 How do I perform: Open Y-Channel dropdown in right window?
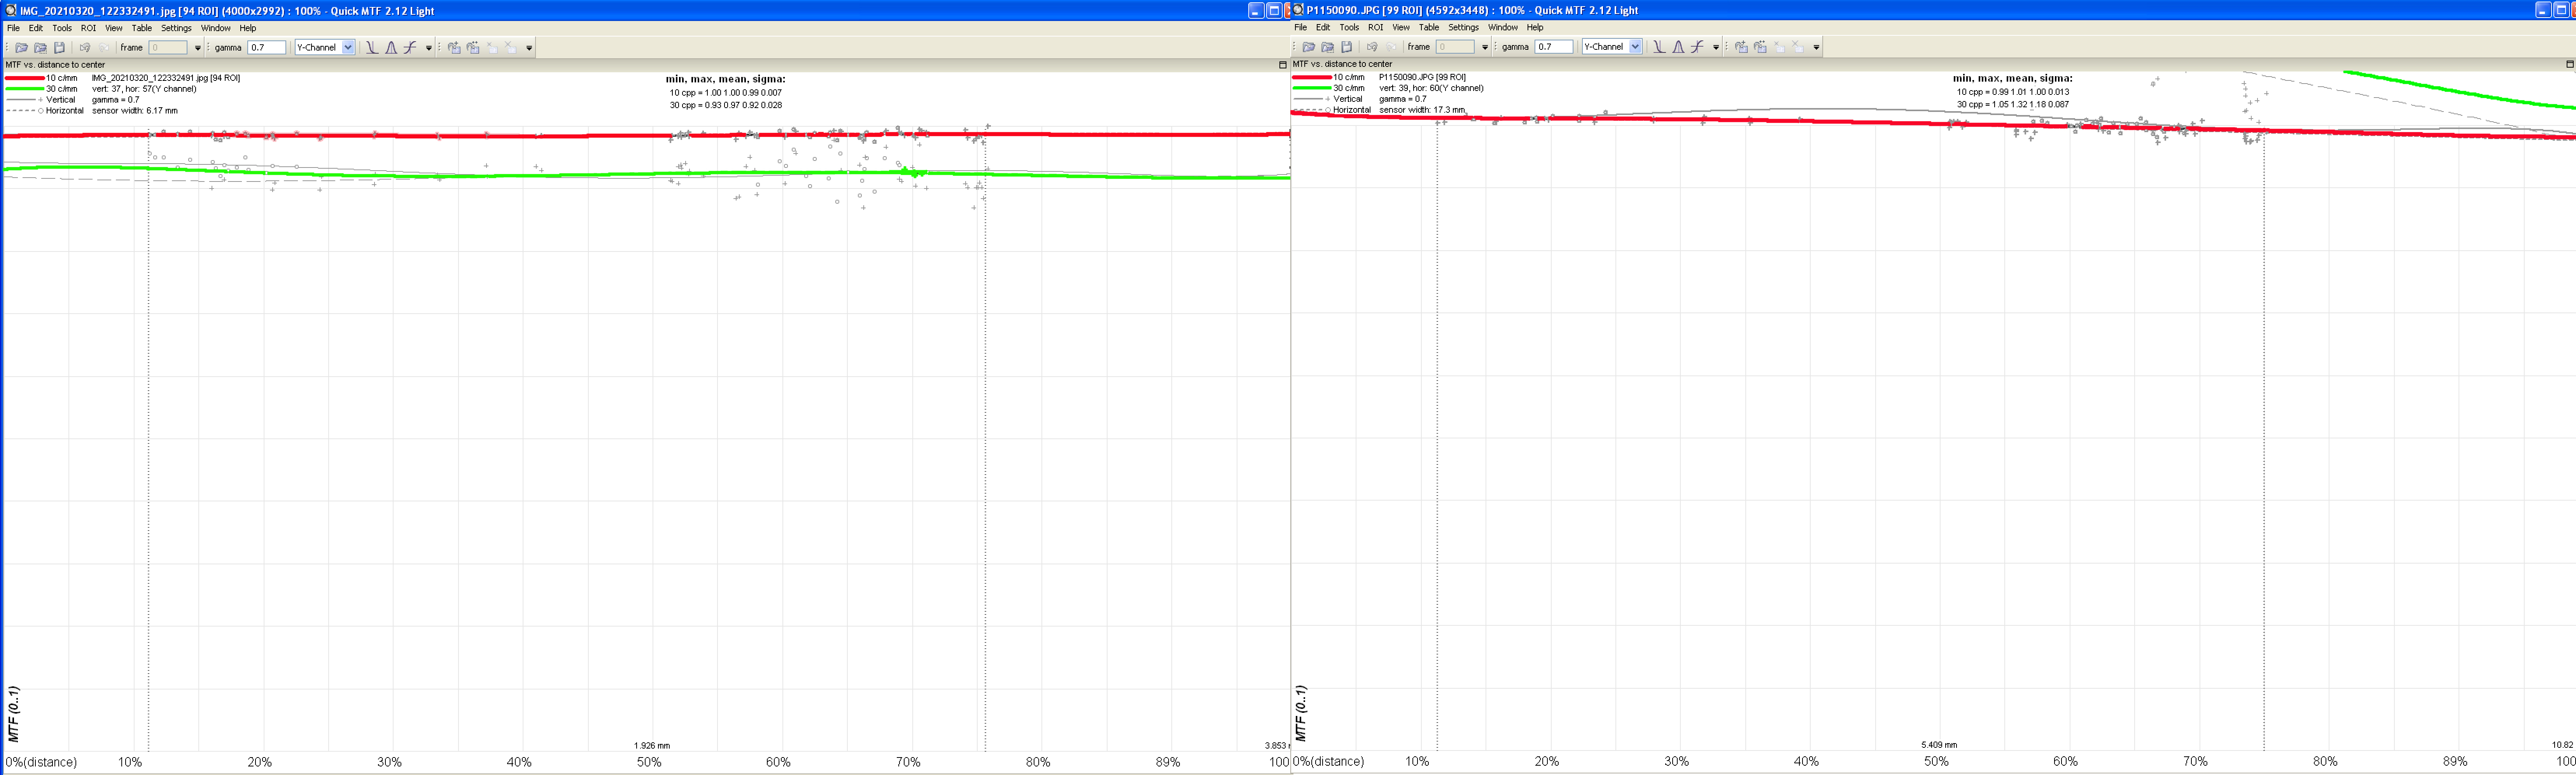point(1635,47)
